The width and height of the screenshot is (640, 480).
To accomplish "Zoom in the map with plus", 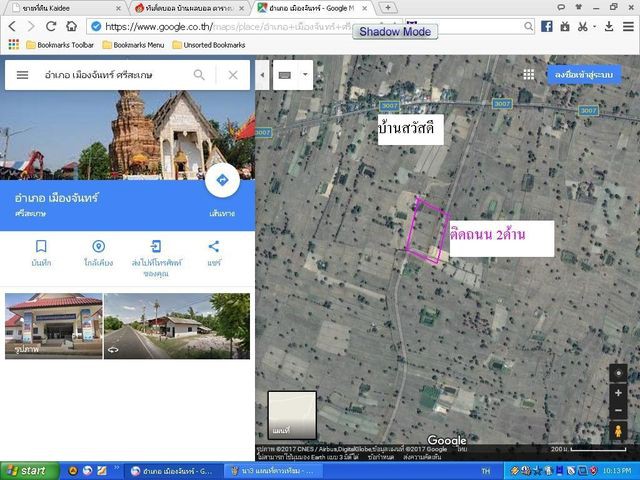I will tap(618, 393).
